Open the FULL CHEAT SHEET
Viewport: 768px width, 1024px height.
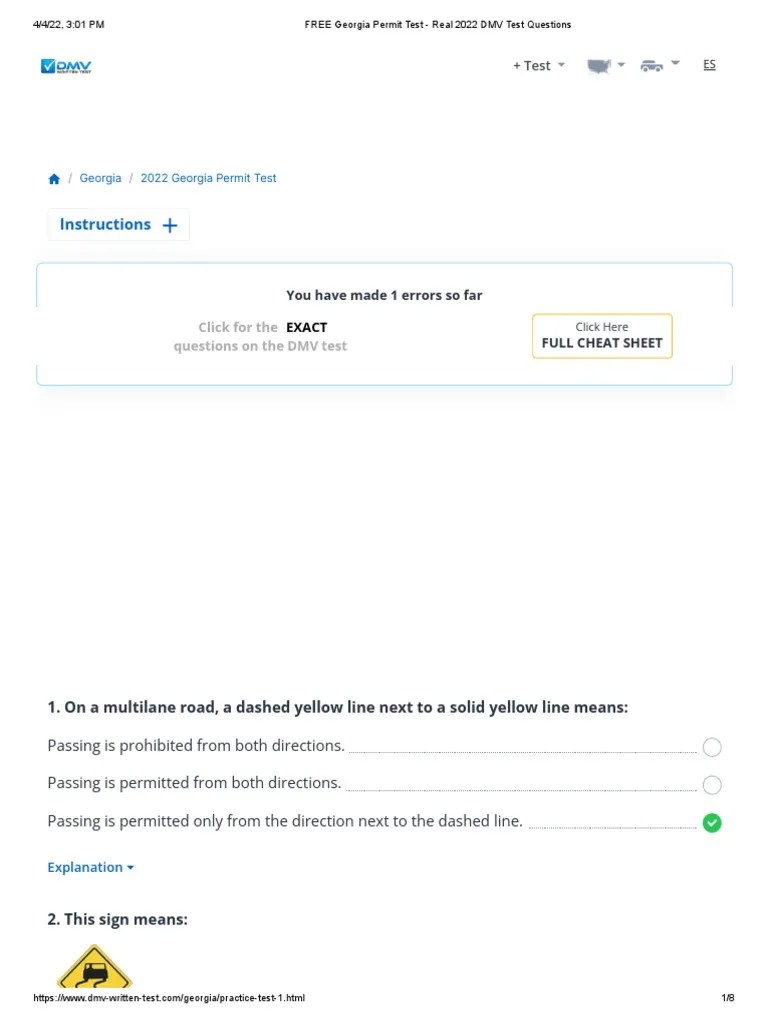(601, 336)
